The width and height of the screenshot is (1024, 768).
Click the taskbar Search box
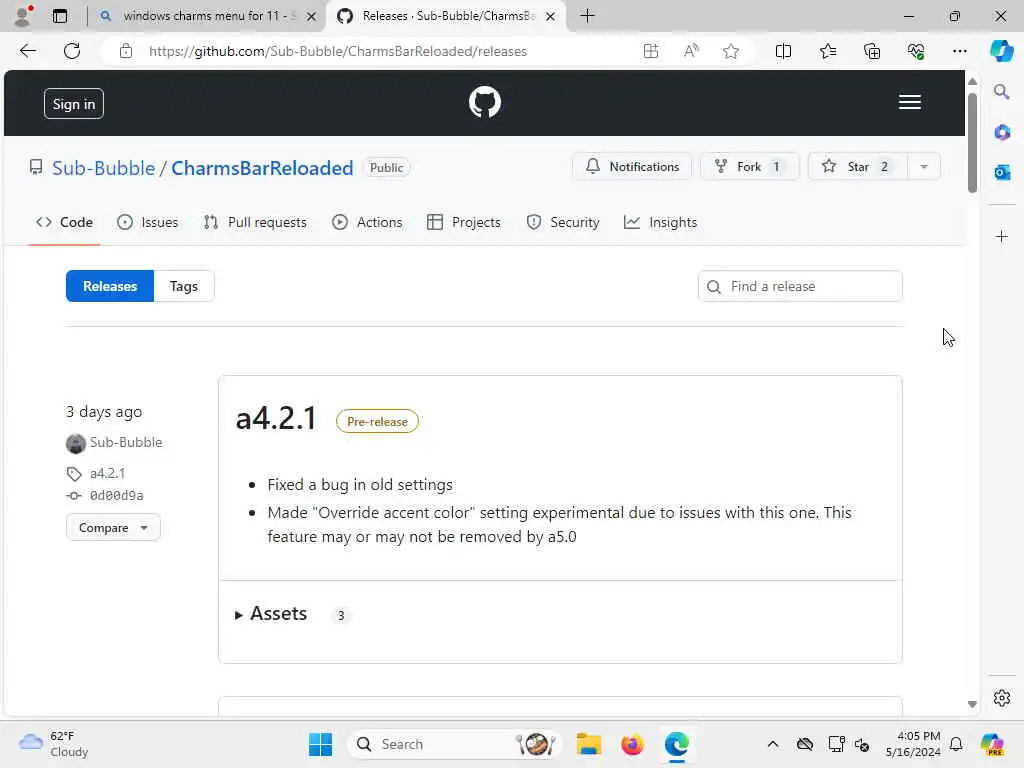coord(455,744)
